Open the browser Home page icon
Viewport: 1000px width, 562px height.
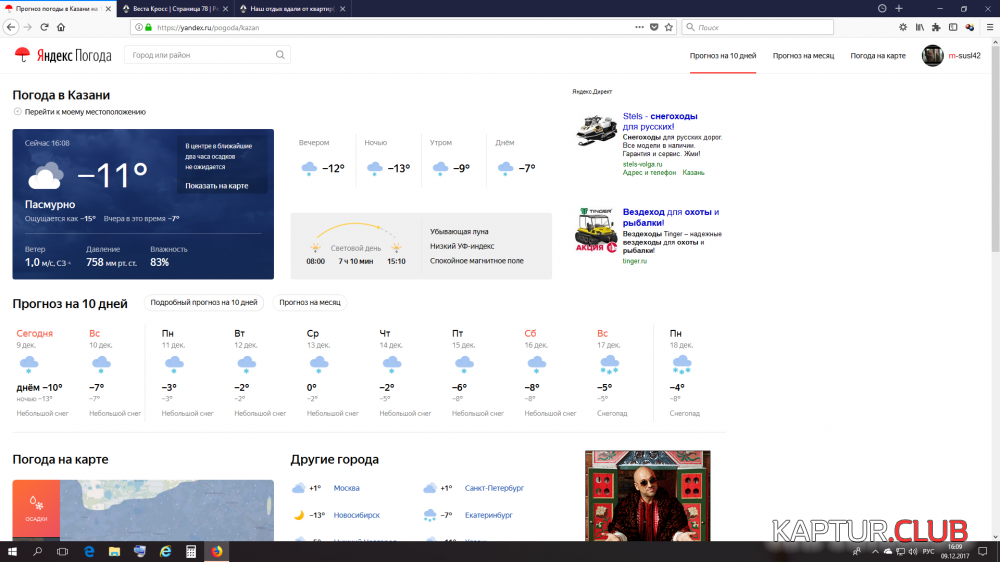coord(61,27)
